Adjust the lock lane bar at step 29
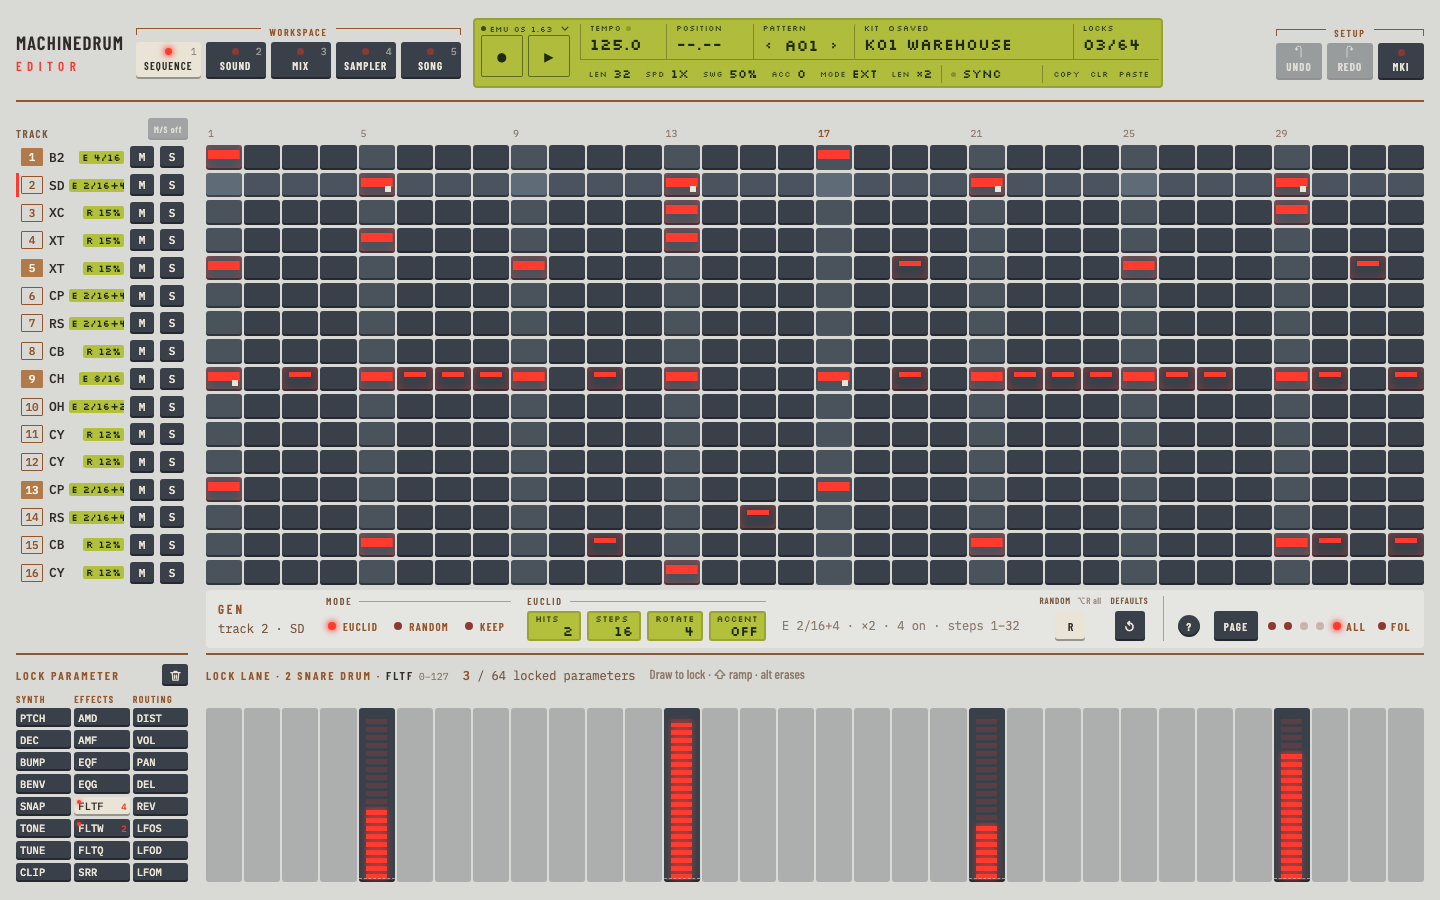 tap(1292, 795)
